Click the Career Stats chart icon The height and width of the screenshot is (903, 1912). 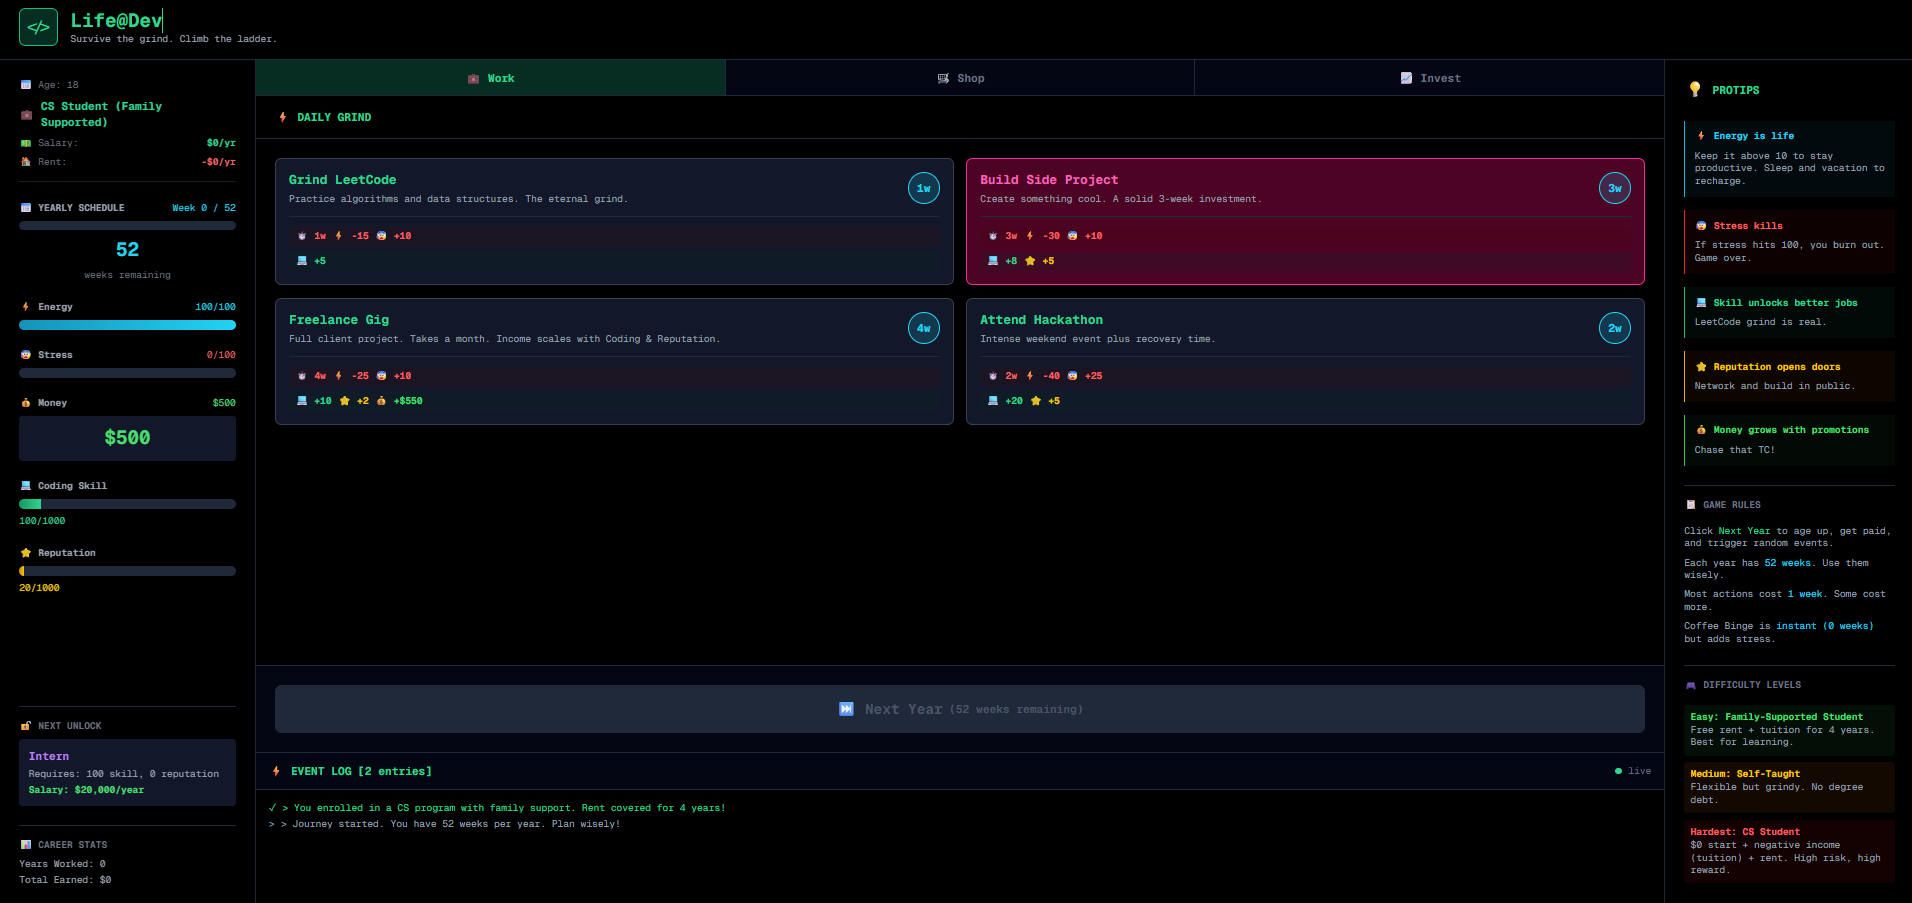coord(26,845)
